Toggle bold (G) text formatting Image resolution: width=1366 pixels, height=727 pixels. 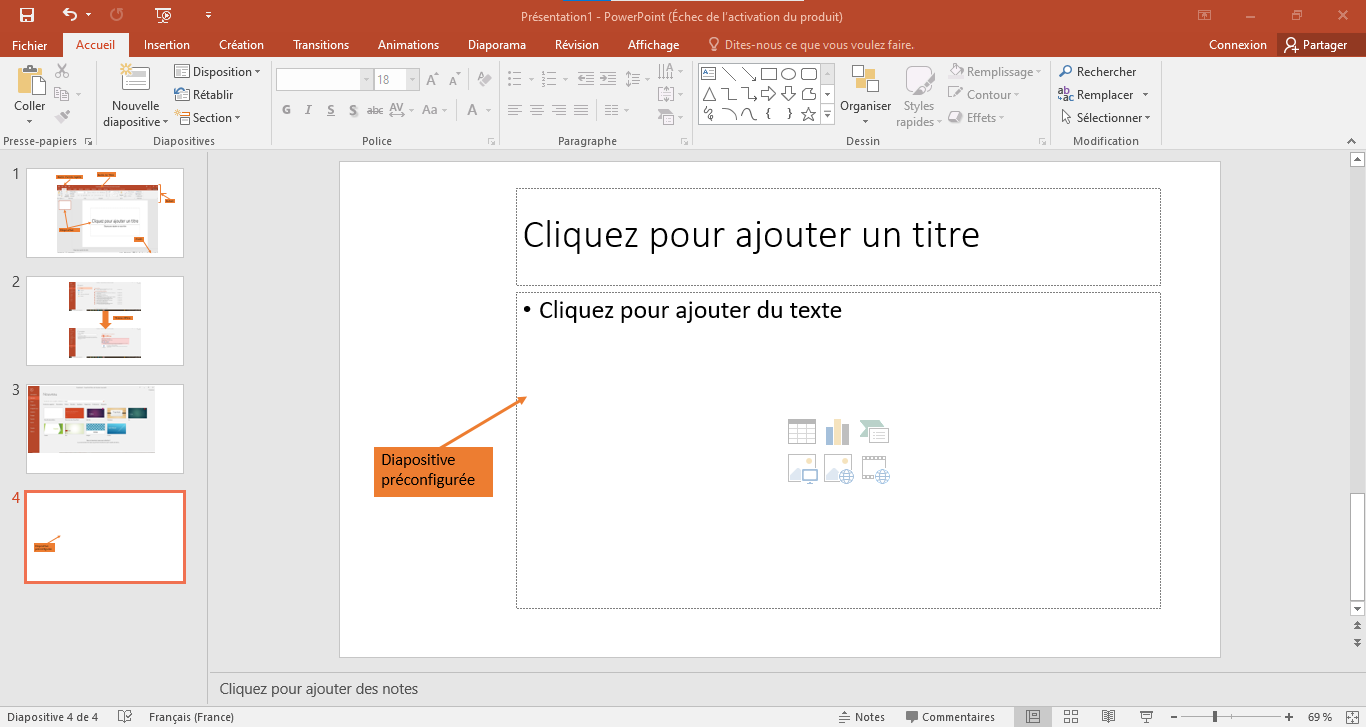pyautogui.click(x=287, y=110)
